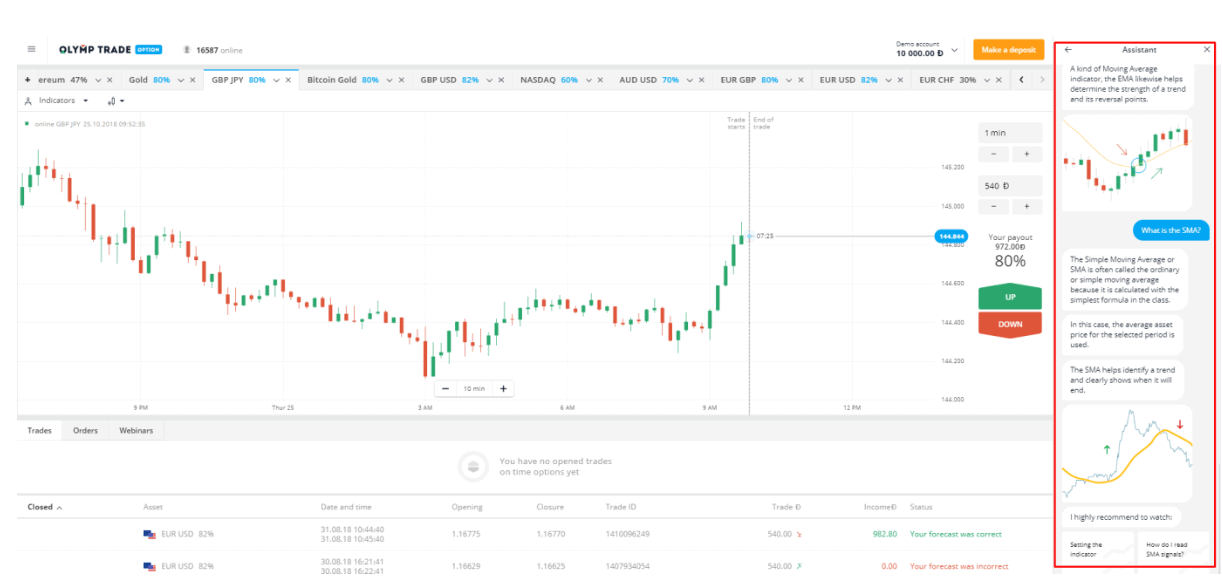Decrease trade duration with minus button
The image size is (1222, 584).
coord(993,154)
